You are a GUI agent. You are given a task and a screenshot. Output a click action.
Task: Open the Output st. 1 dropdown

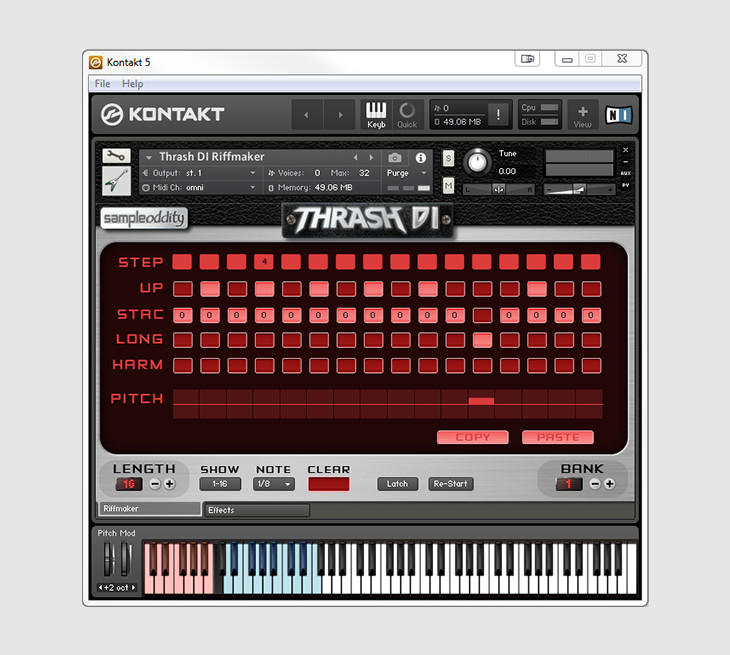click(x=199, y=173)
